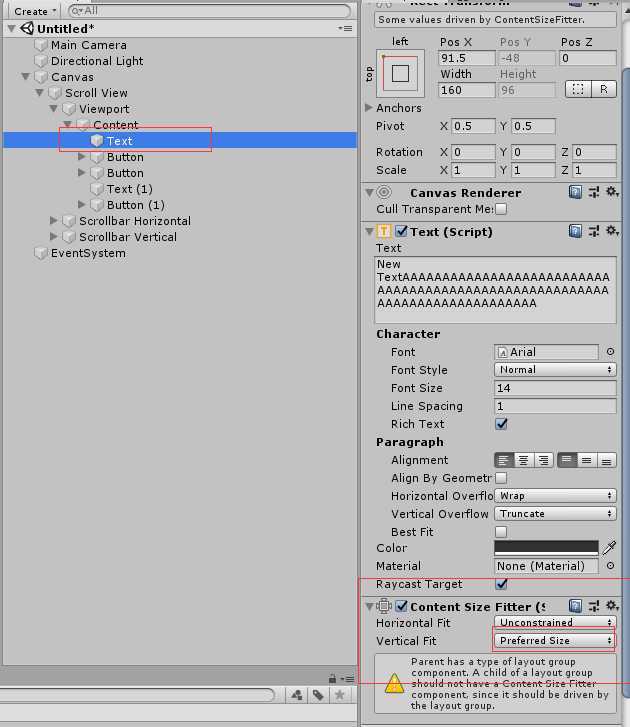Open the Text (Script) preset sliders icon
Image resolution: width=630 pixels, height=727 pixels.
click(x=594, y=231)
